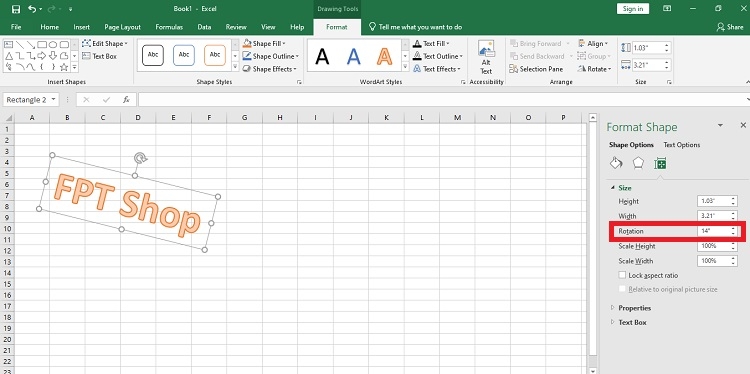The image size is (750, 374).
Task: Open the Rotate dropdown
Action: (594, 69)
